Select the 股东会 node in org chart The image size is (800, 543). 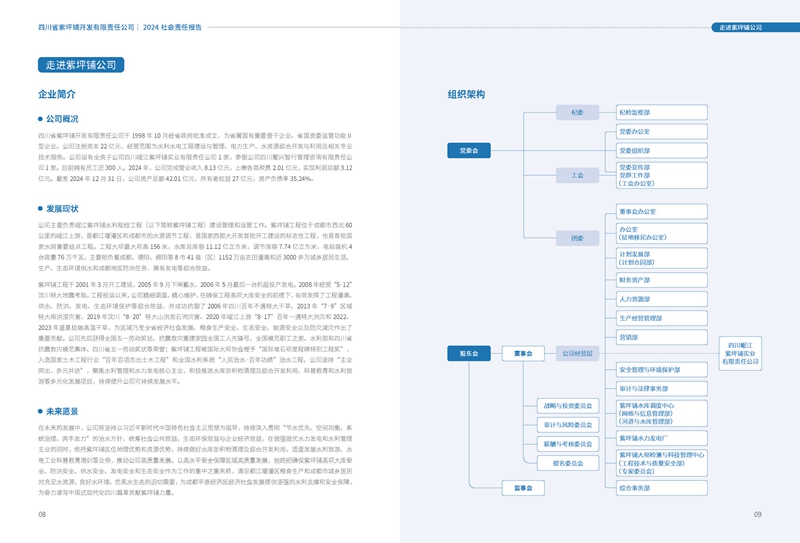point(469,353)
